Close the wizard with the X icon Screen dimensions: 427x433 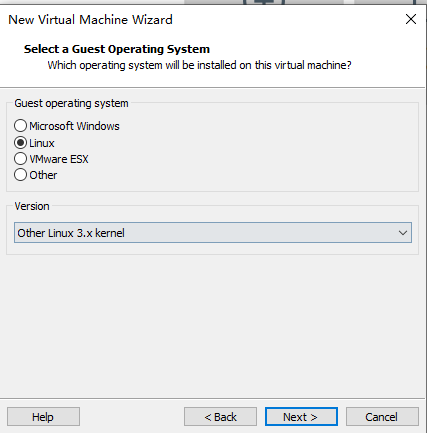[411, 19]
